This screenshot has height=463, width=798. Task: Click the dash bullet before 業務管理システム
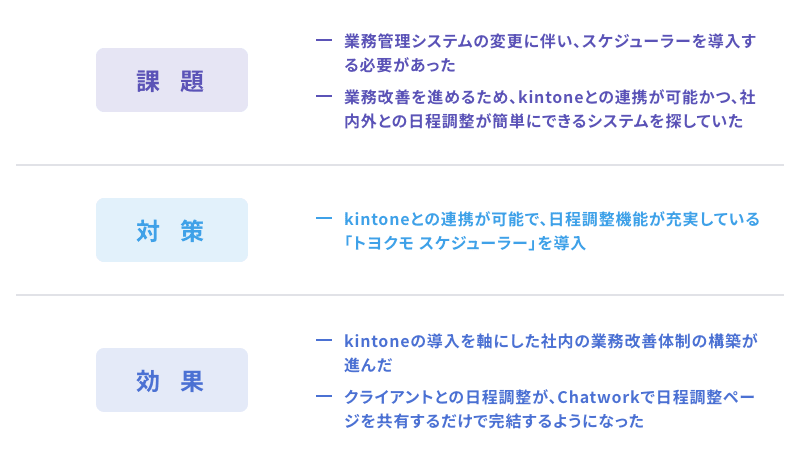[x=323, y=41]
